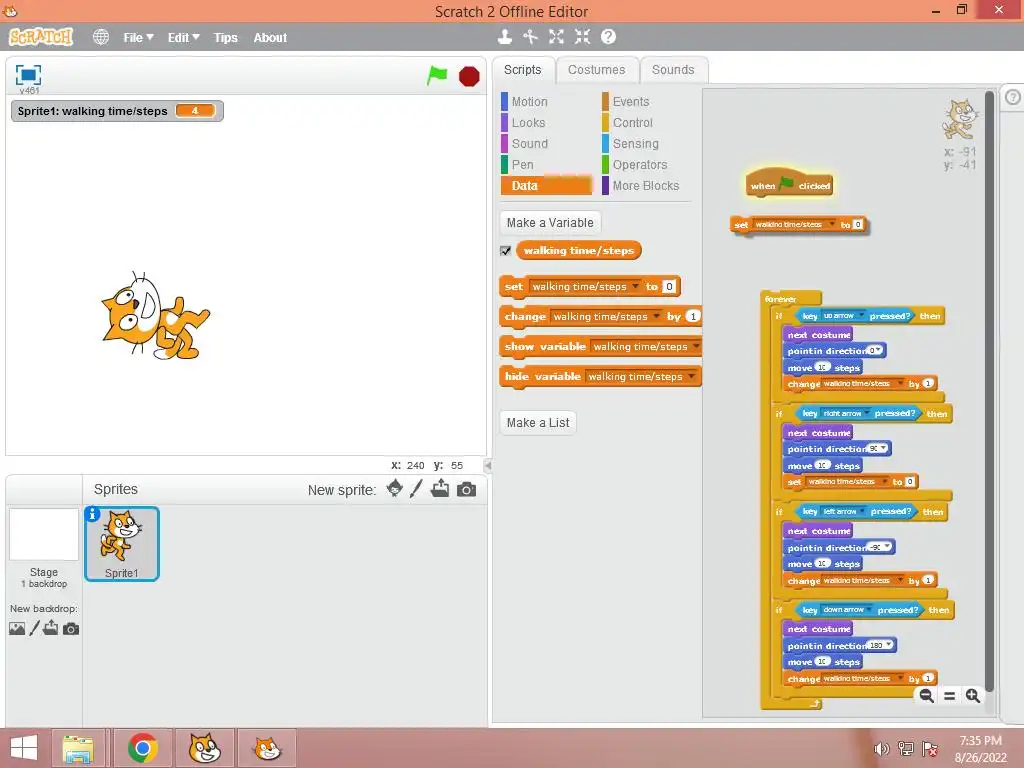This screenshot has height=768, width=1024.
Task: Select the Data block category
Action: [x=546, y=185]
